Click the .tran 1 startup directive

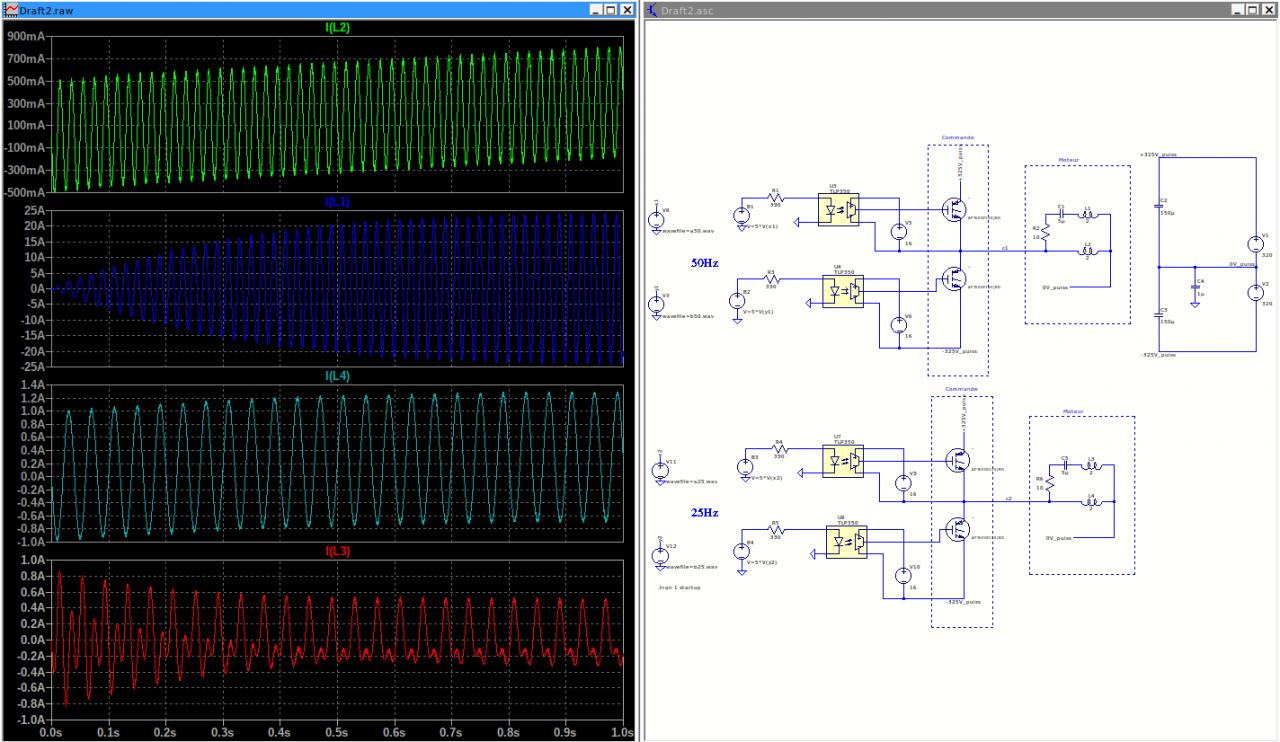679,587
